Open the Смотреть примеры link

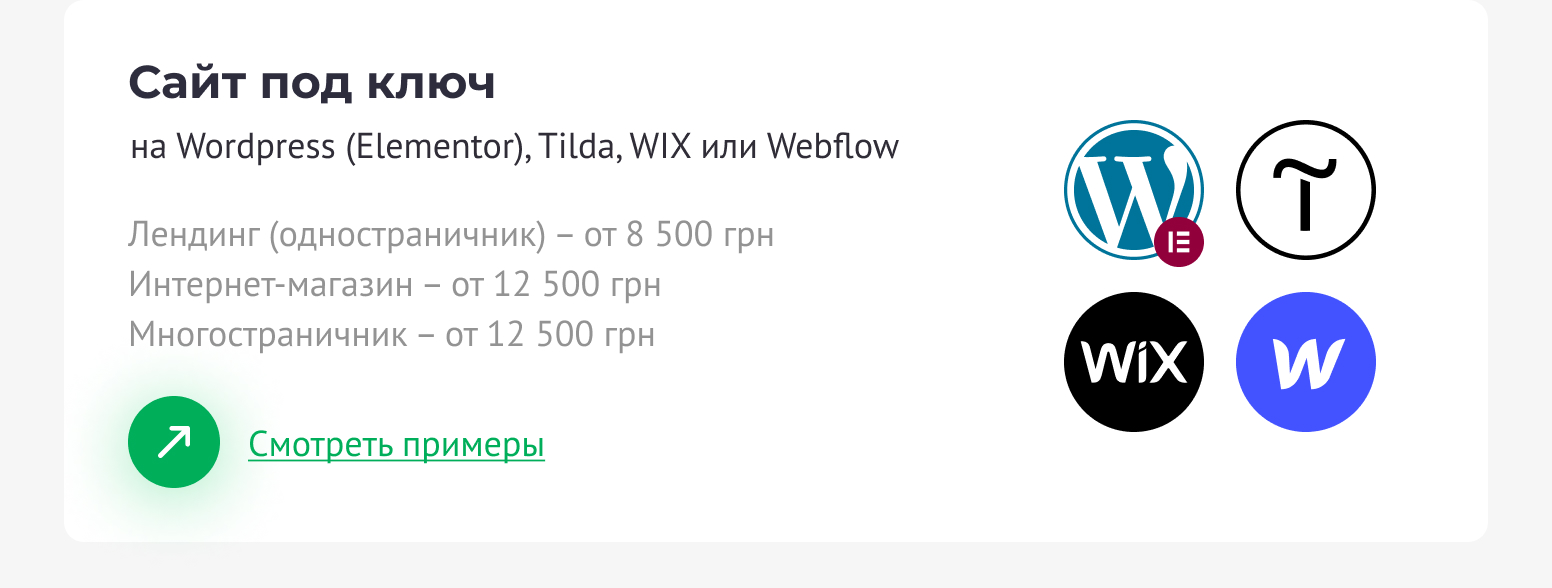(396, 445)
